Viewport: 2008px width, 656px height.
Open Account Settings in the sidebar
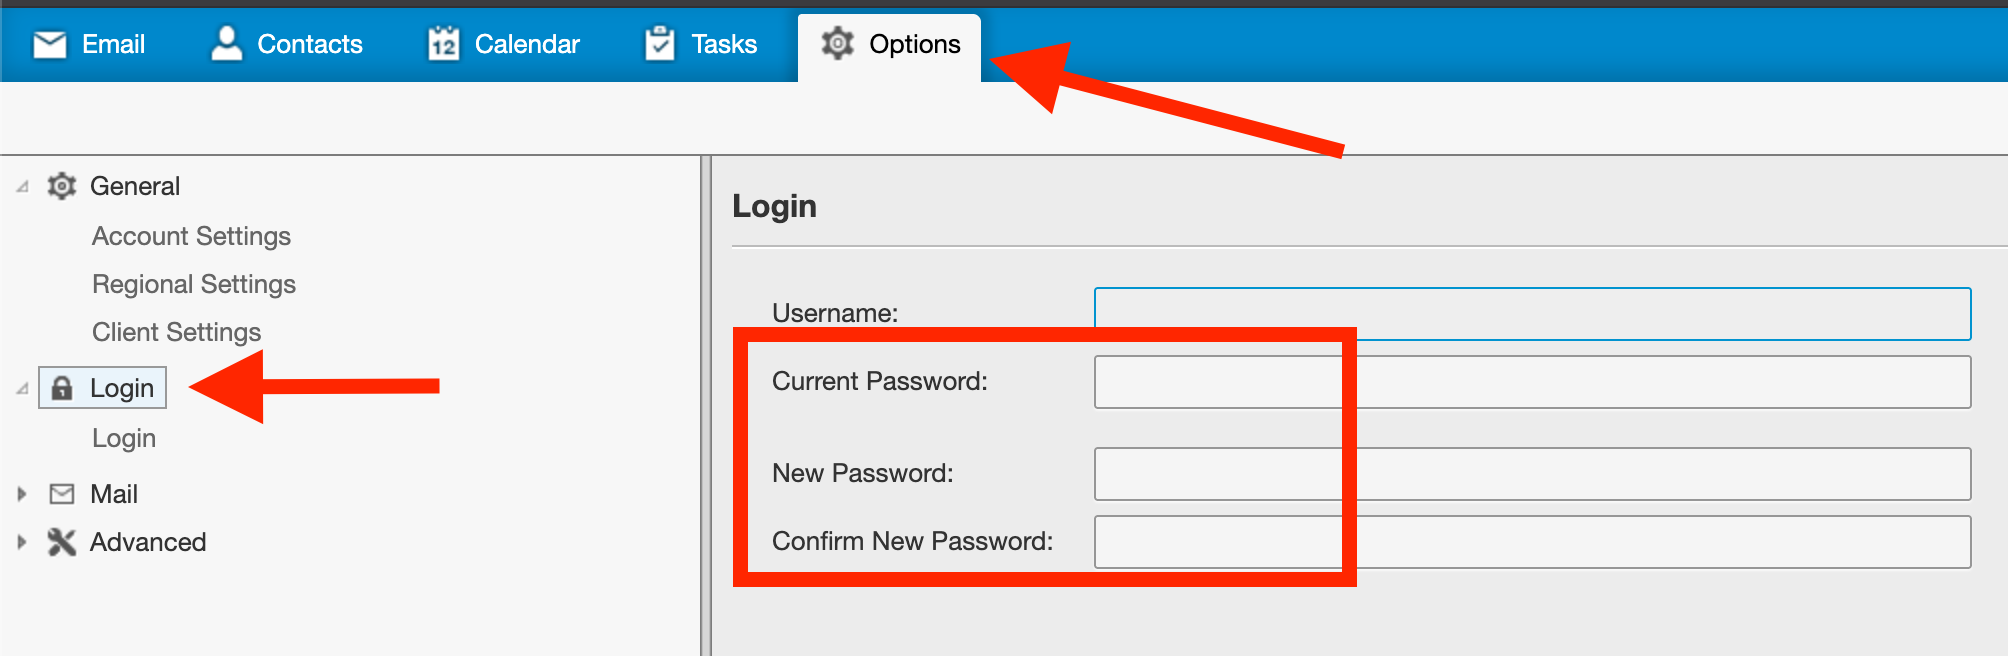tap(191, 236)
